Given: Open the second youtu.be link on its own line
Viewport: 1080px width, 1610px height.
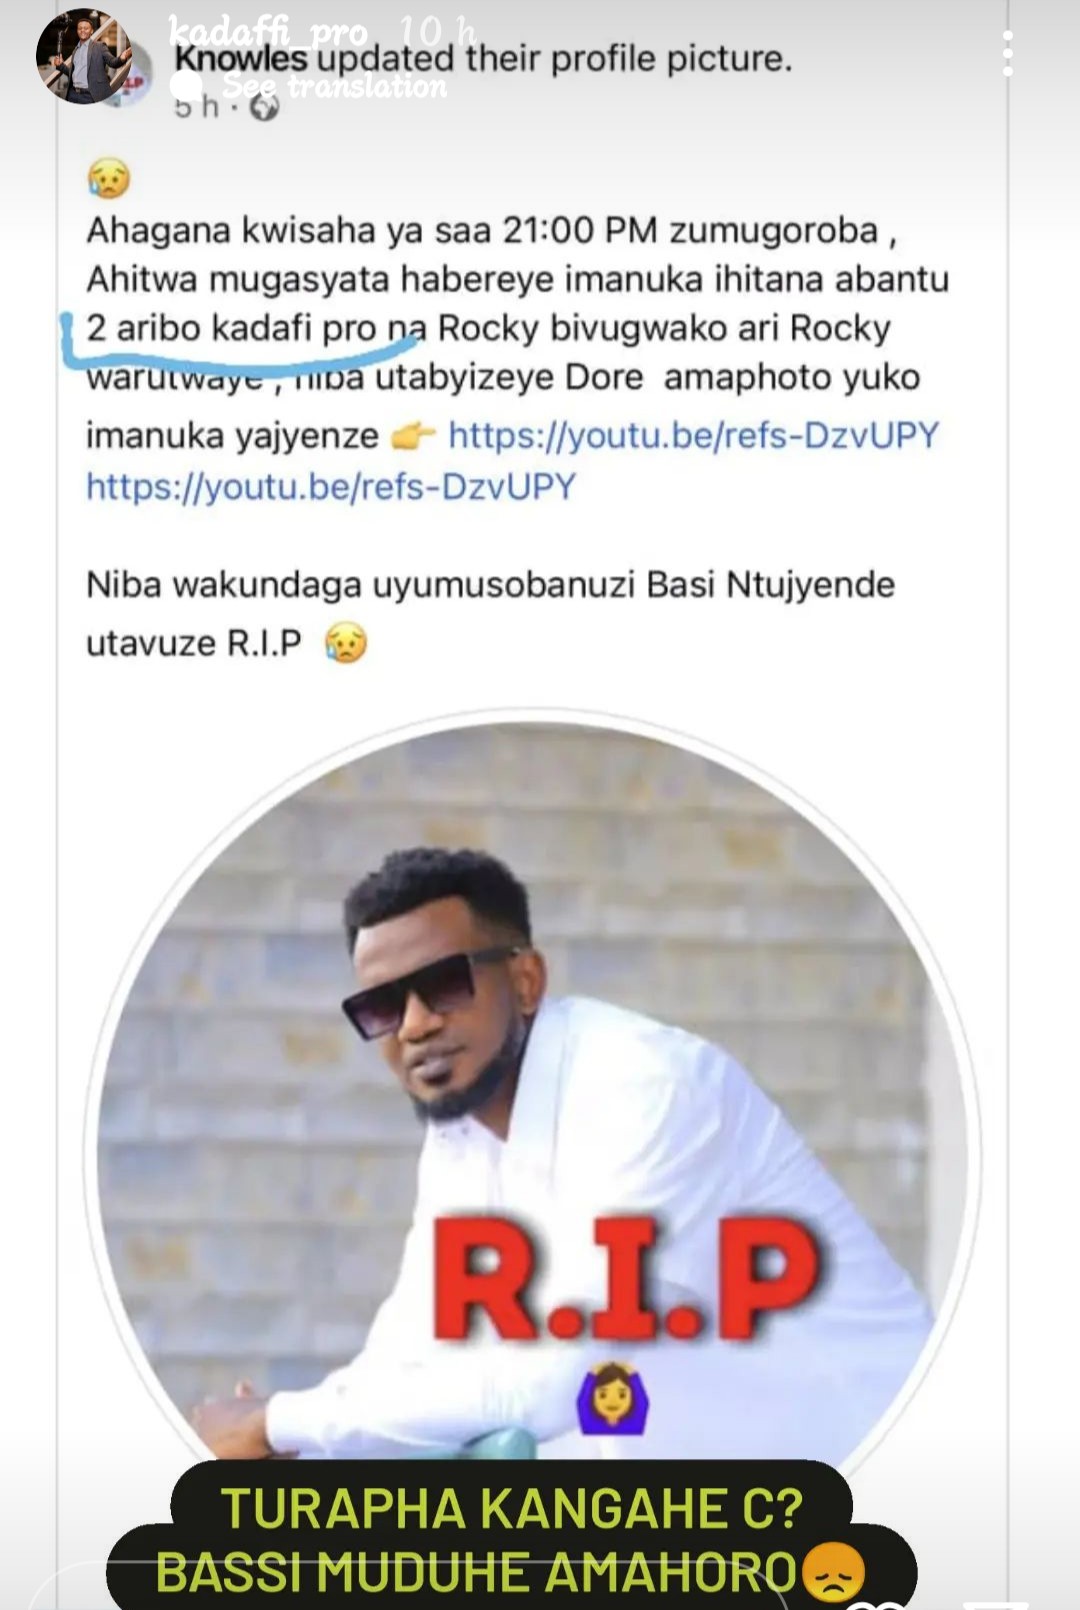Looking at the screenshot, I should tap(331, 487).
